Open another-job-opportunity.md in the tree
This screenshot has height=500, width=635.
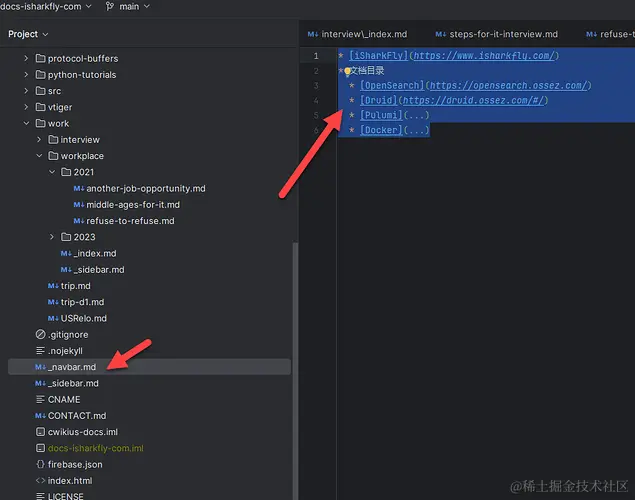(145, 189)
